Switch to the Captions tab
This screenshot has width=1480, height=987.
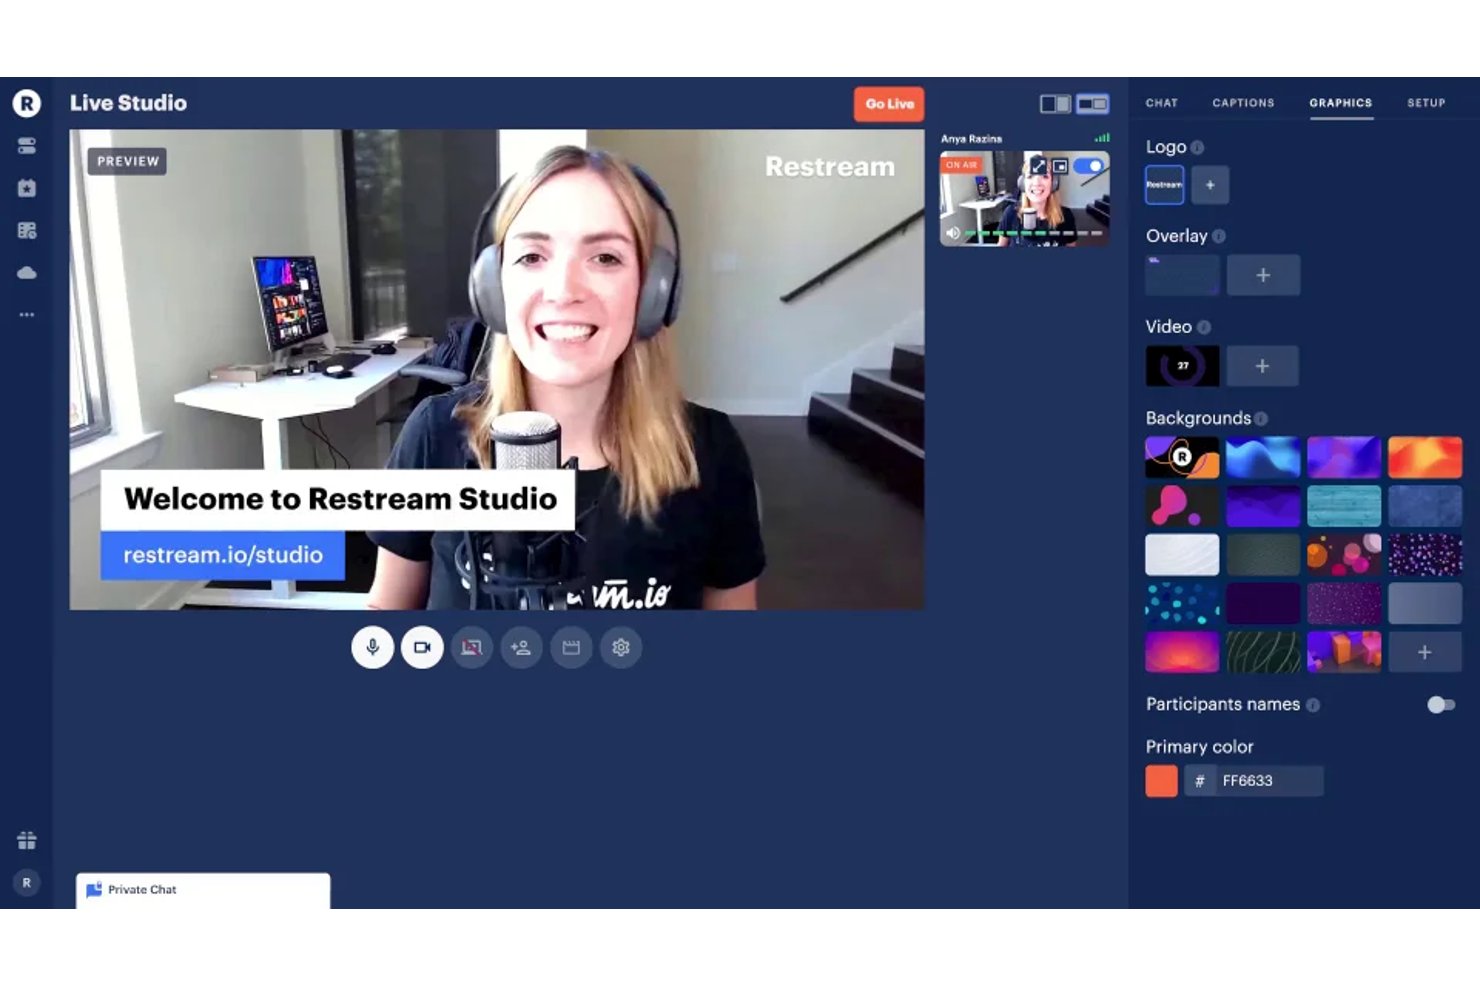1243,103
